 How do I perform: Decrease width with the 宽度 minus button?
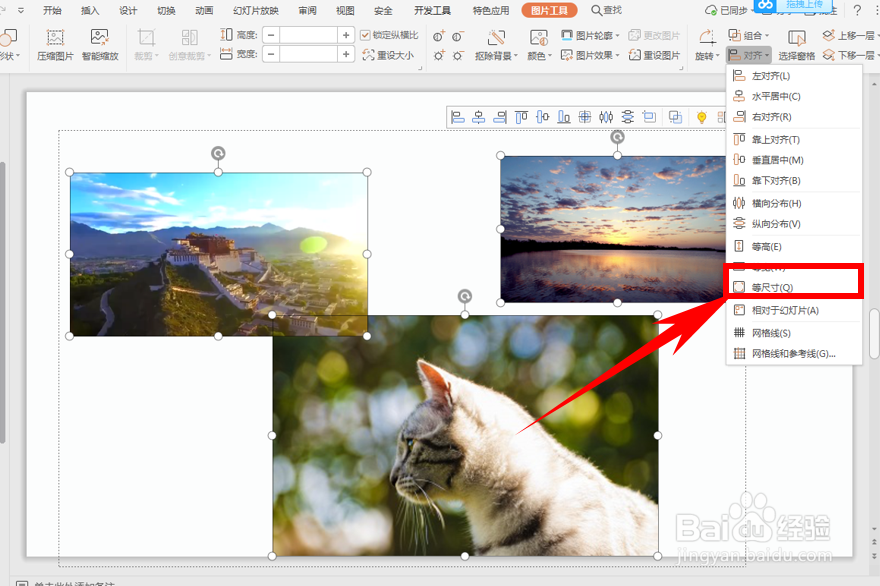tap(271, 54)
